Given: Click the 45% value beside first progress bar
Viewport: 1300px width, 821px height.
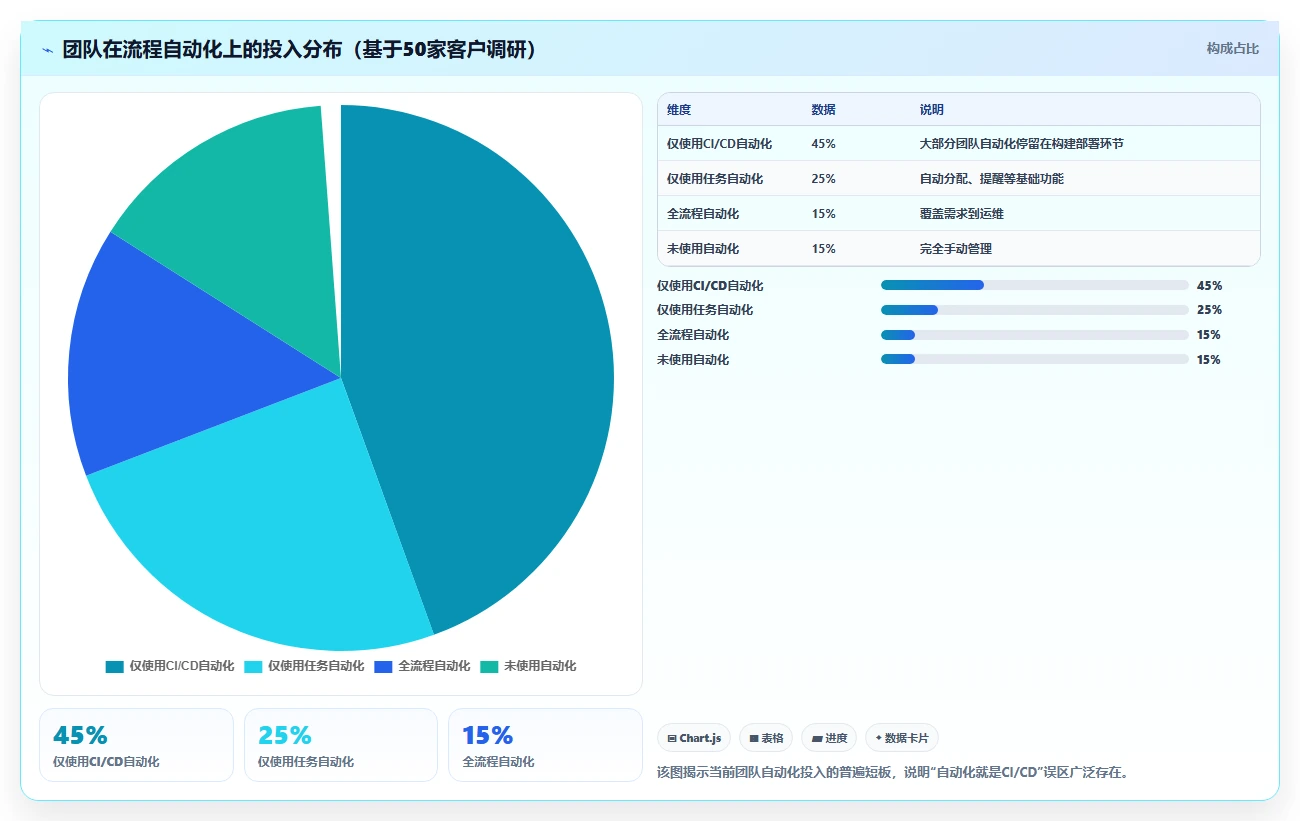Looking at the screenshot, I should tap(1209, 286).
